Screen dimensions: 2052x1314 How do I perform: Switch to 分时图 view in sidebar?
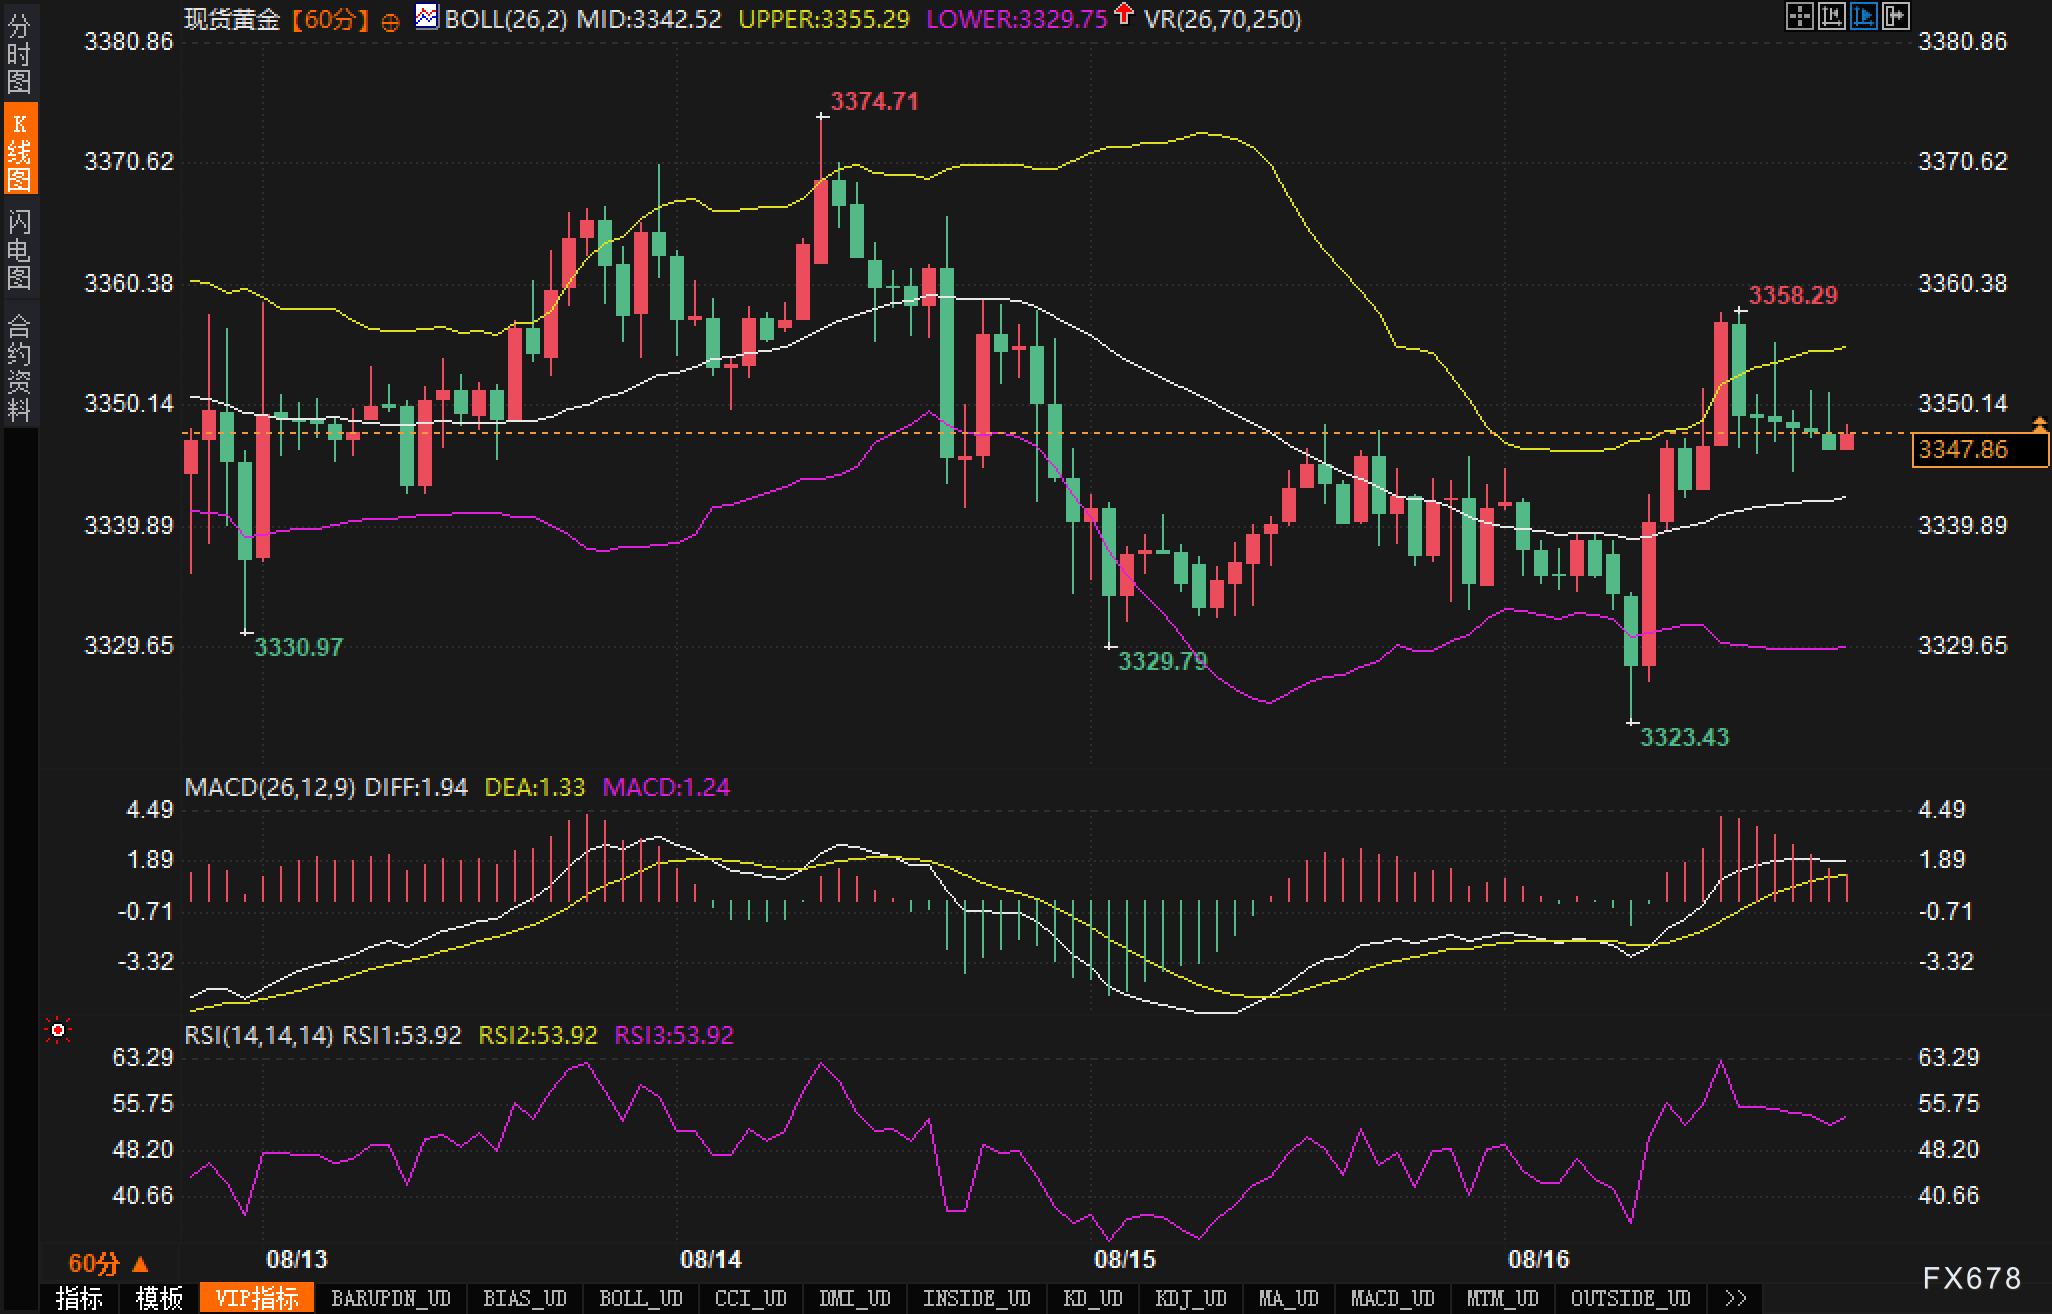pyautogui.click(x=19, y=53)
